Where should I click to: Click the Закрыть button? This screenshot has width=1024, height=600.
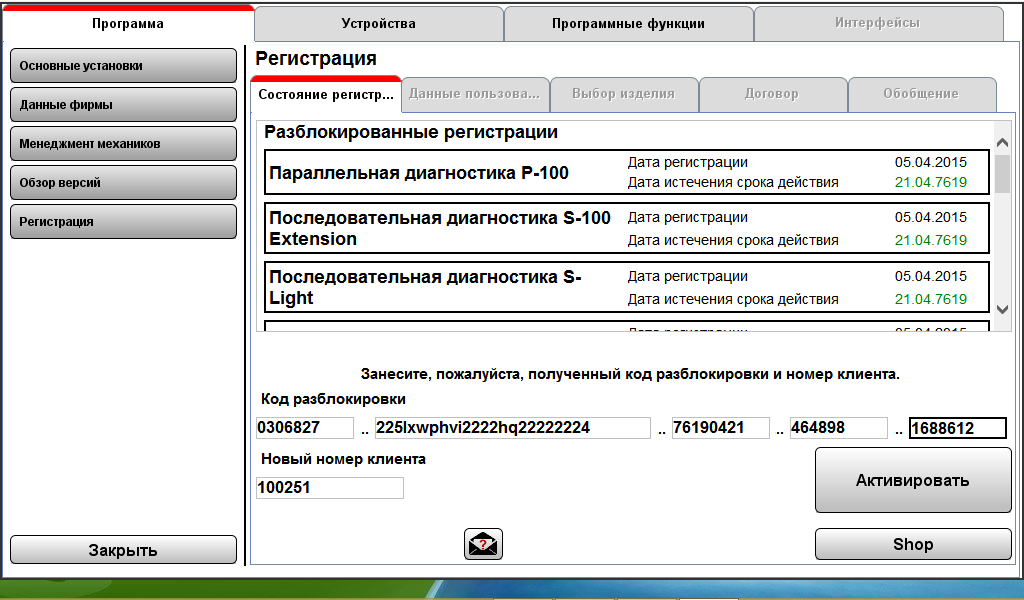pyautogui.click(x=123, y=550)
